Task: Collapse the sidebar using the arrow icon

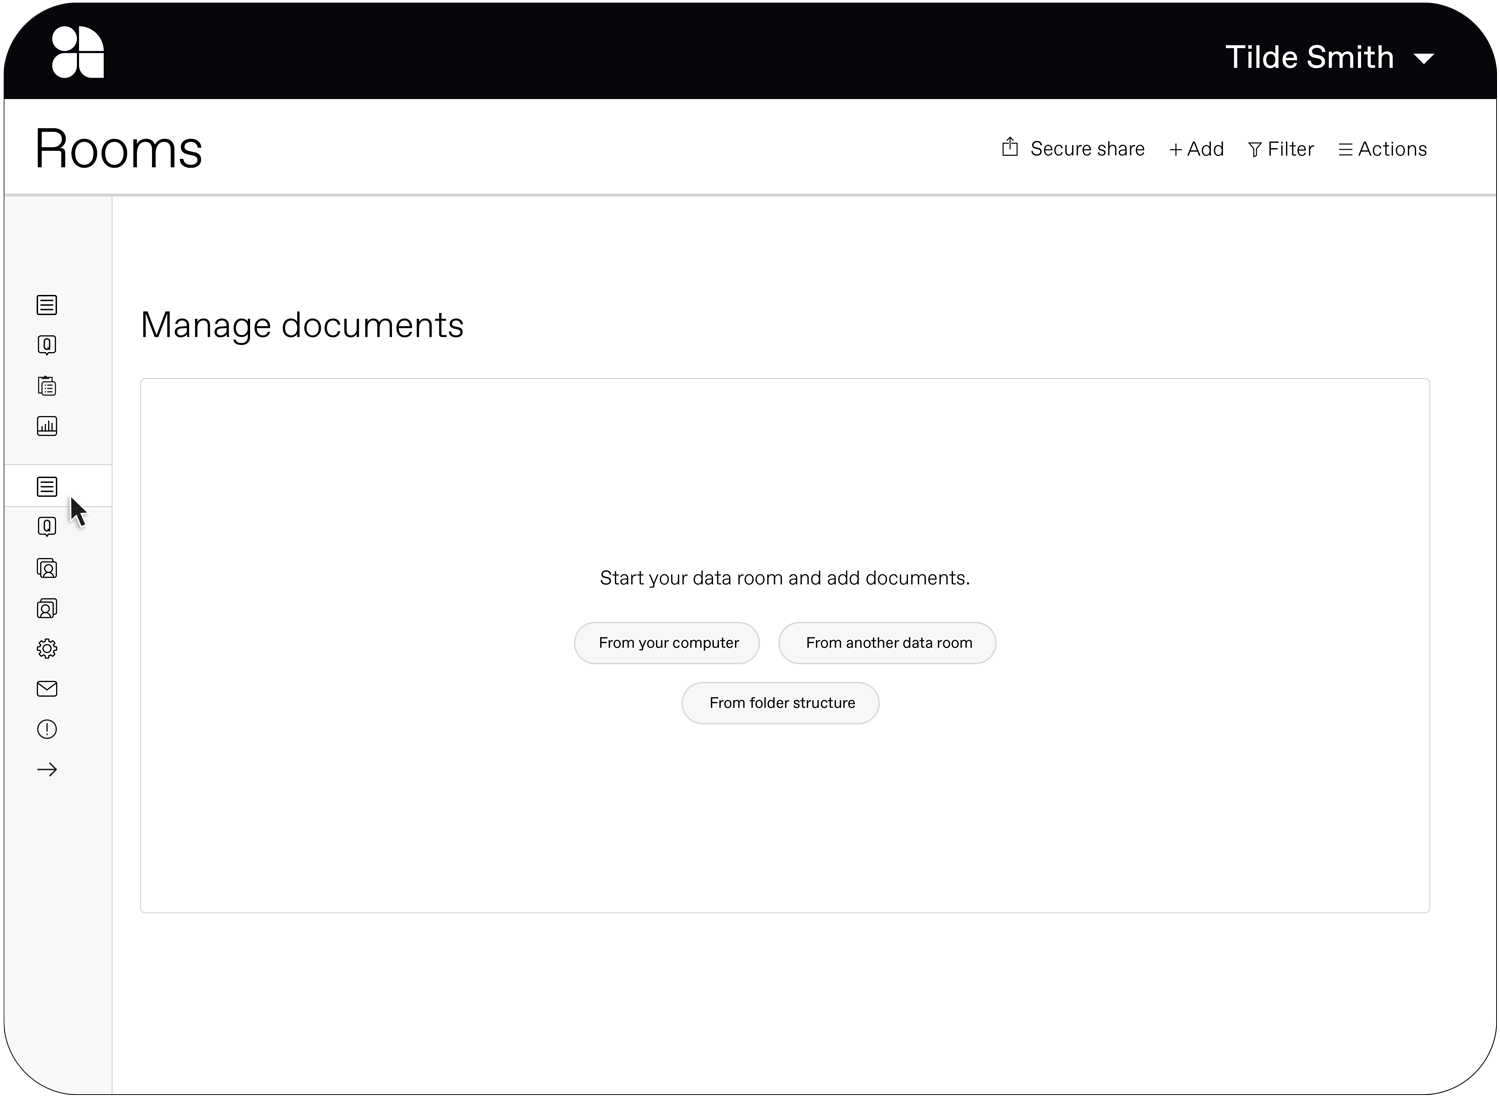Action: click(46, 769)
